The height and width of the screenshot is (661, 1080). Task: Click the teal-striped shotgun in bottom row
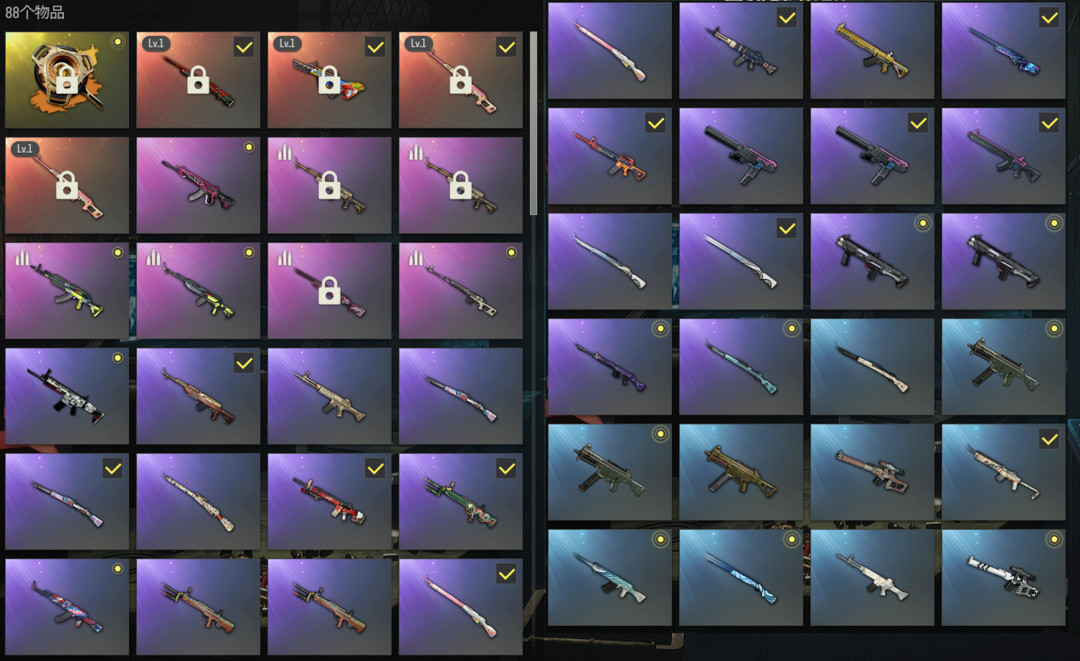(x=740, y=577)
